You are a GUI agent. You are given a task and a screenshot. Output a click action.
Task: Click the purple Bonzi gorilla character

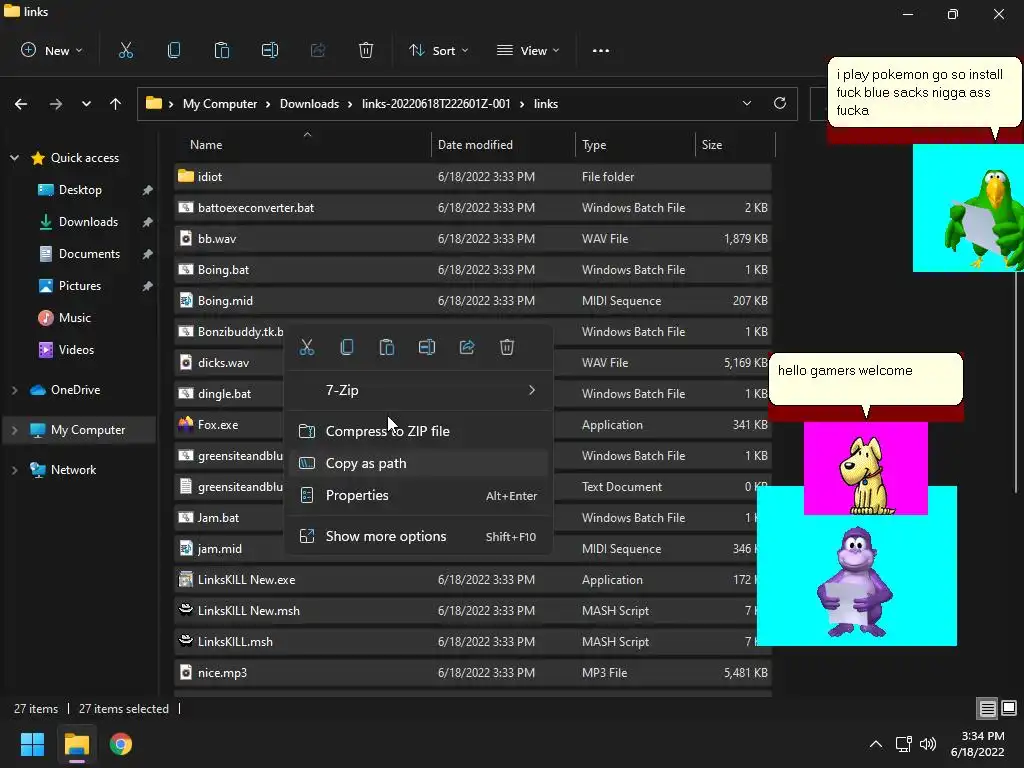854,583
